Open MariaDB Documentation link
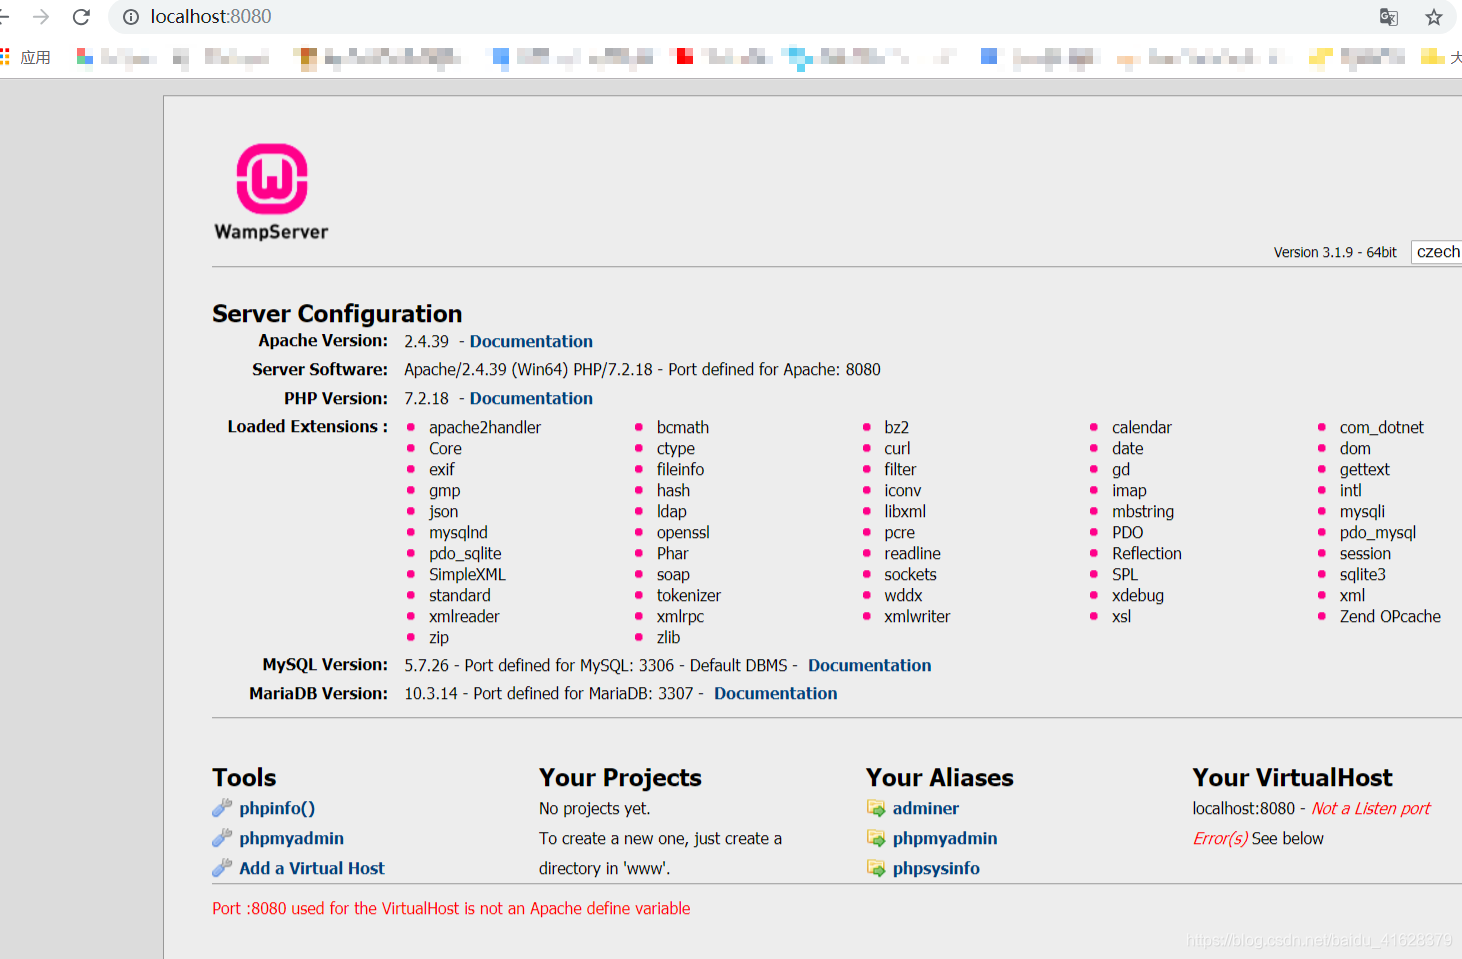Image resolution: width=1462 pixels, height=959 pixels. [775, 693]
